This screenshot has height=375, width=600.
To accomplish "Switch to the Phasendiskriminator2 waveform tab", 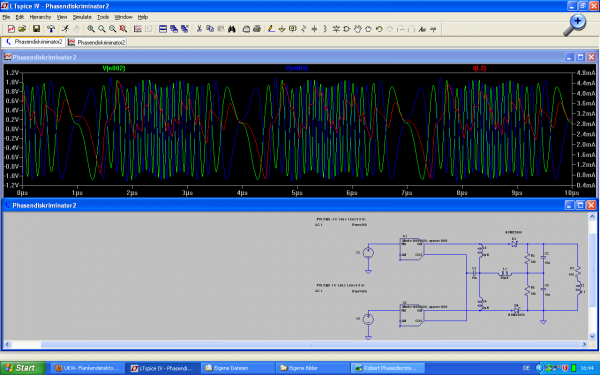I will click(96, 42).
